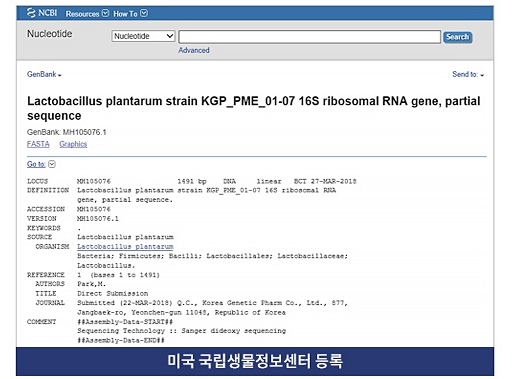This screenshot has height=379, width=512.
Task: Expand the GenBank format dropdown
Action: [44, 74]
